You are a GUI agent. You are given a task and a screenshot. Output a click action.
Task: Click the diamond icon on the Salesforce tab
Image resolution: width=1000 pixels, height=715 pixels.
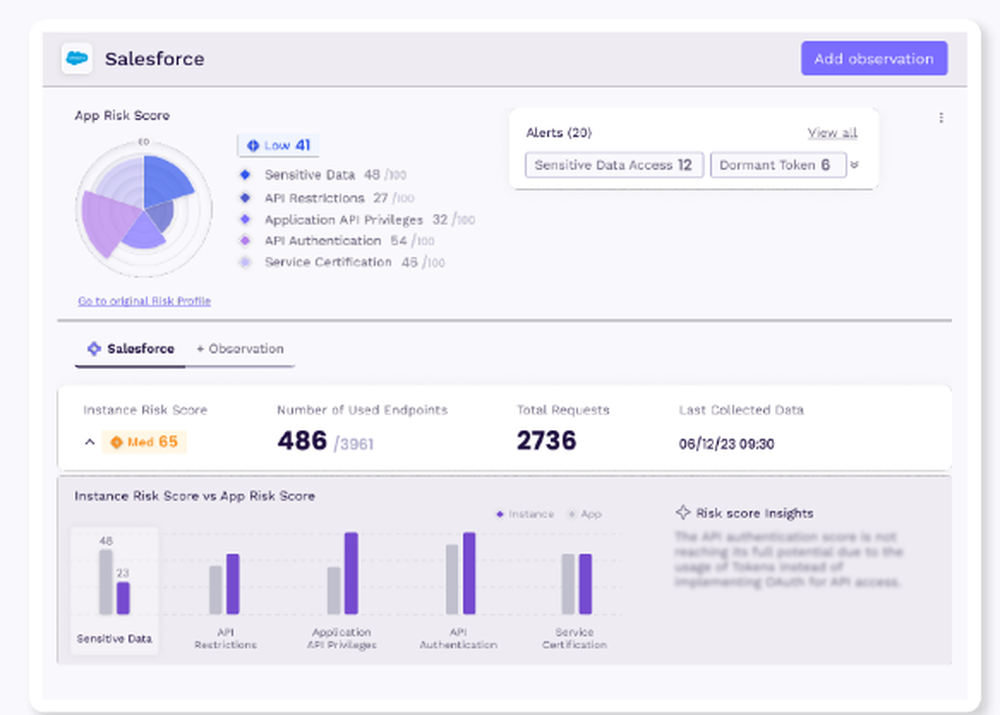click(x=94, y=348)
